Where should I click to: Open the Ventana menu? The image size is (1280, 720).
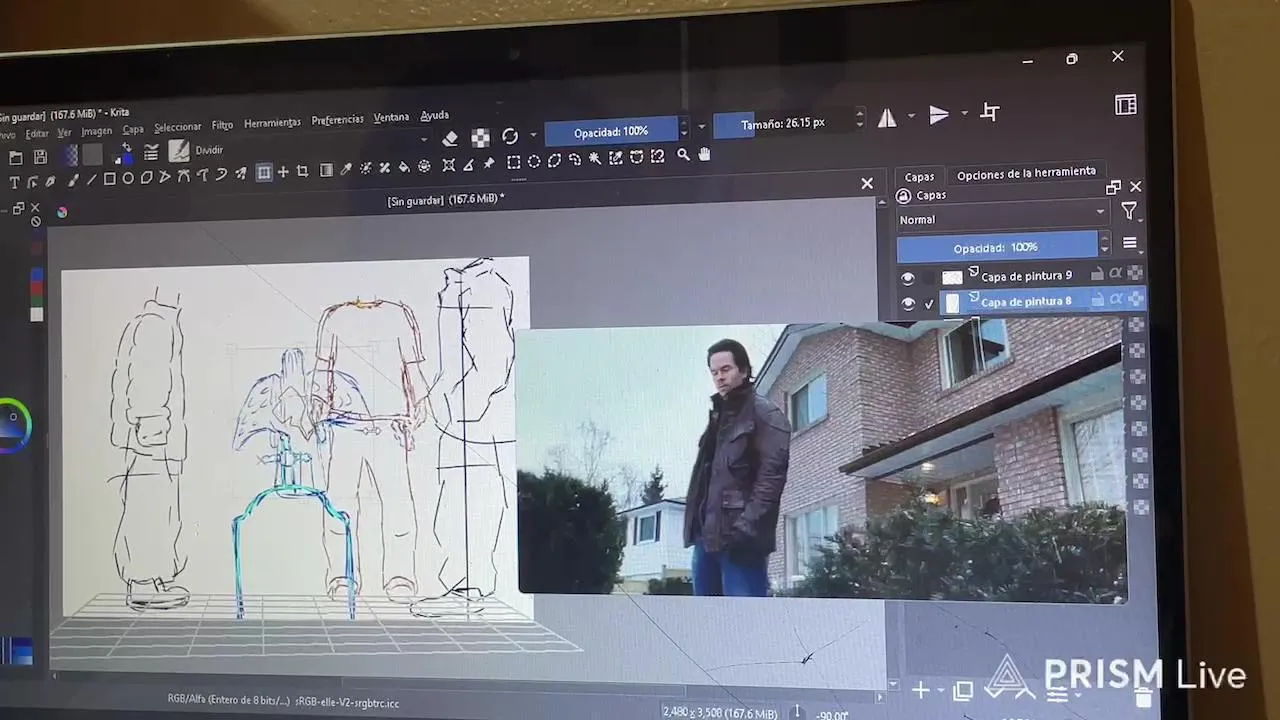391,117
